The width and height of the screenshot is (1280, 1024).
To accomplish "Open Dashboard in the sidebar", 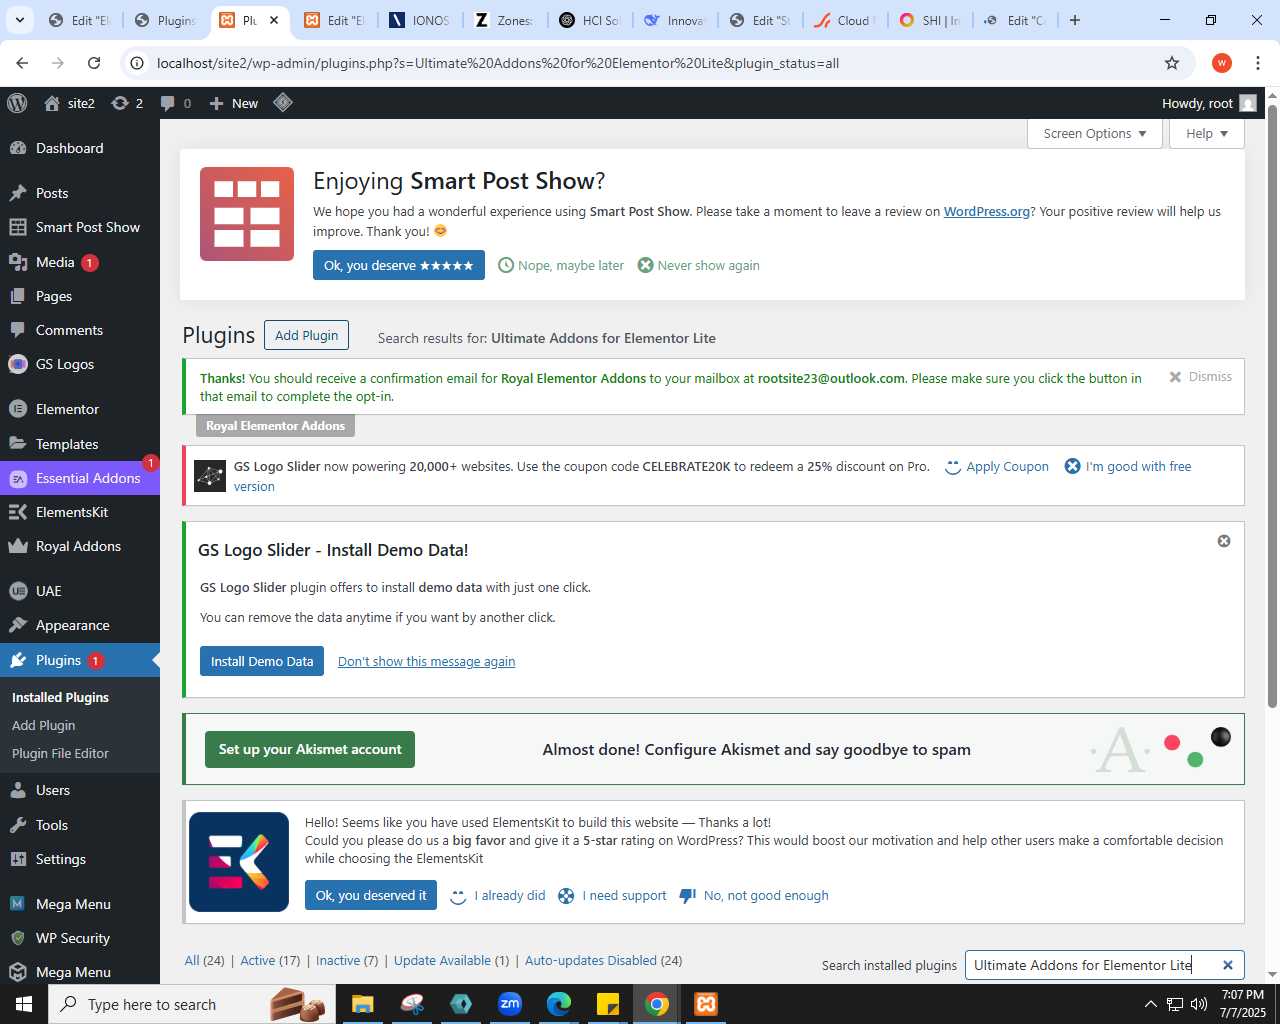I will (x=80, y=148).
